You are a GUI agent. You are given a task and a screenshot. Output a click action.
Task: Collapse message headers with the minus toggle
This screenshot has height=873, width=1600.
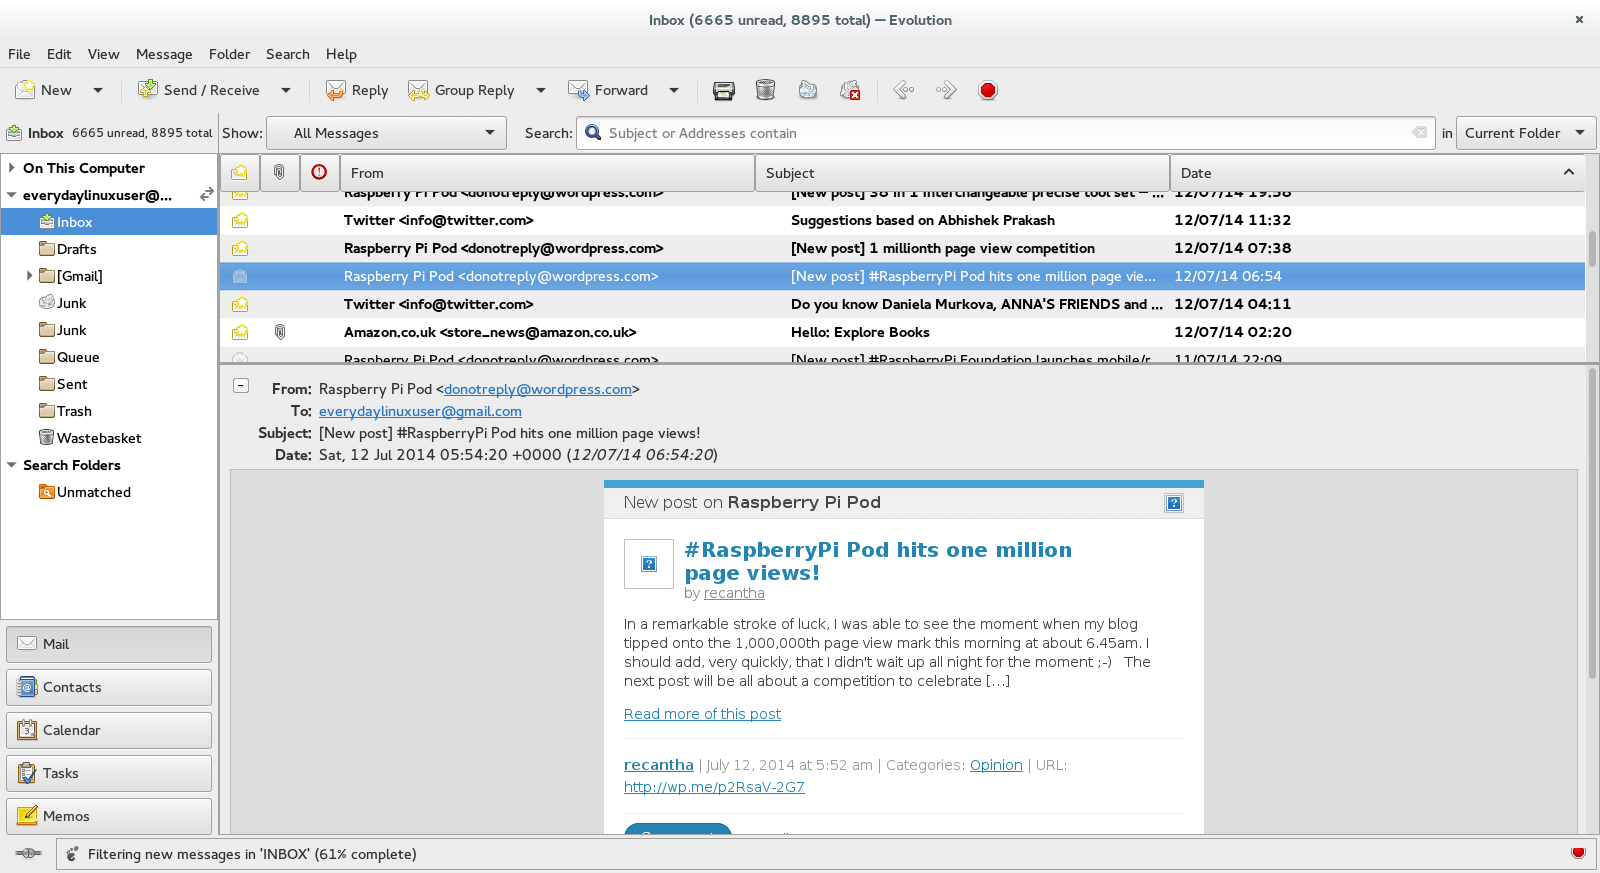point(241,386)
